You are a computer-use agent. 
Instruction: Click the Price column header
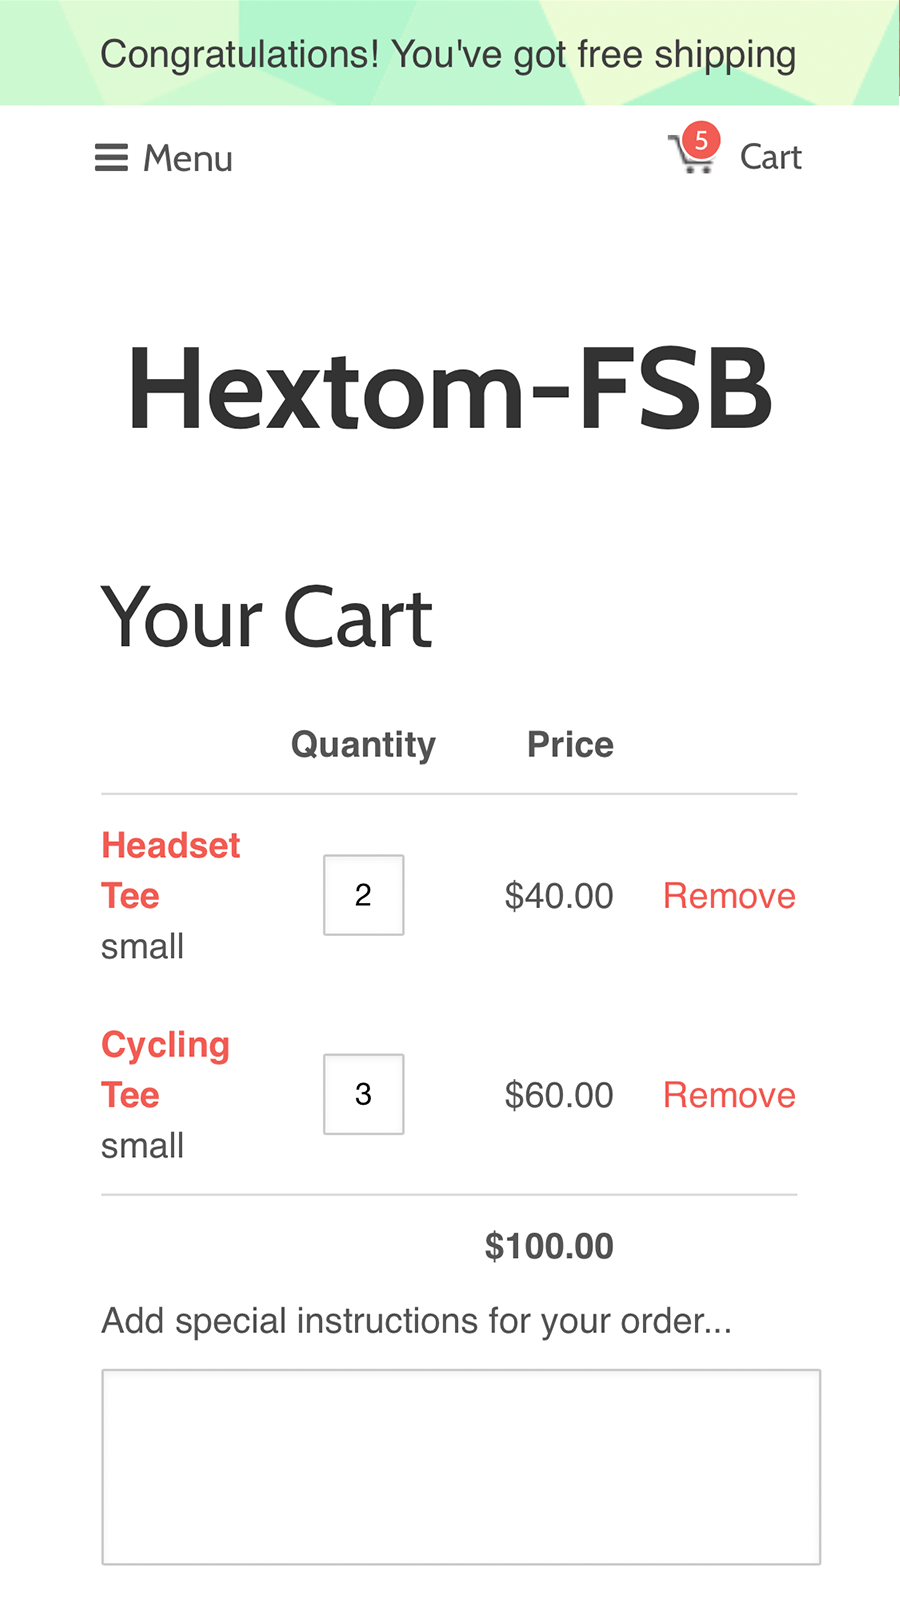[x=570, y=744]
